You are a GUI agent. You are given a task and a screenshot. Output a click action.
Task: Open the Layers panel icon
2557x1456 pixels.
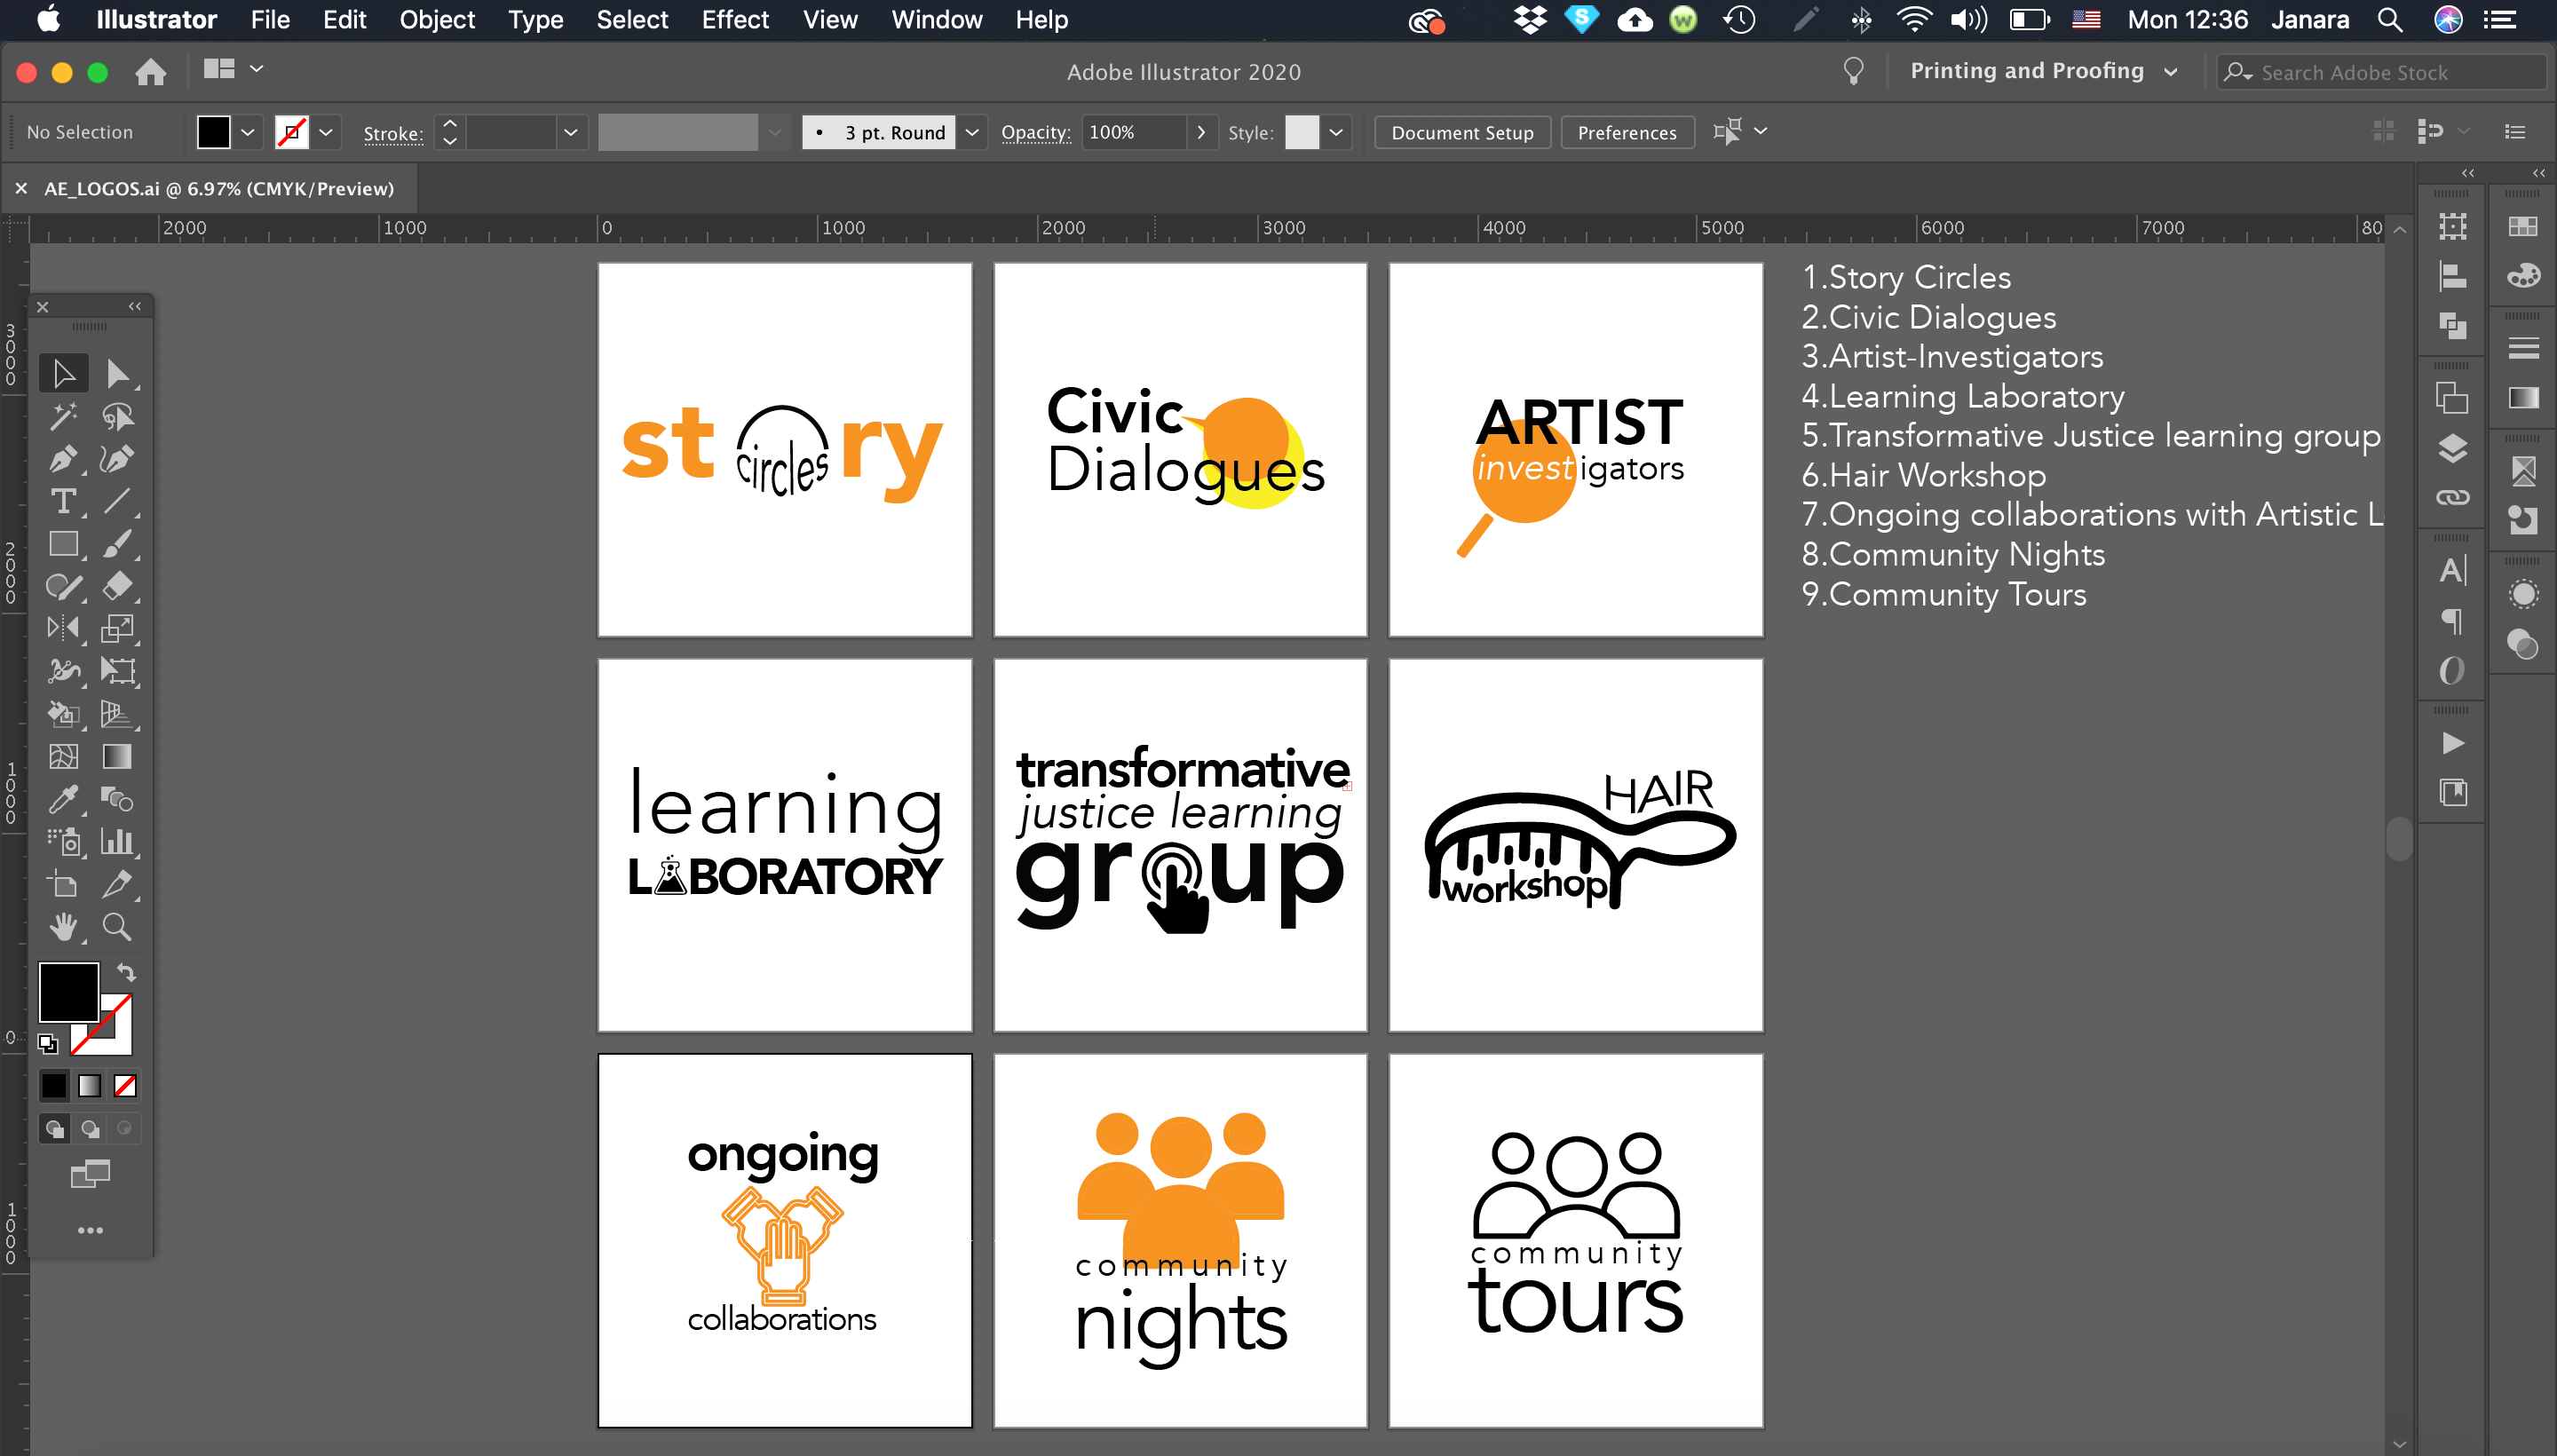(x=2452, y=448)
